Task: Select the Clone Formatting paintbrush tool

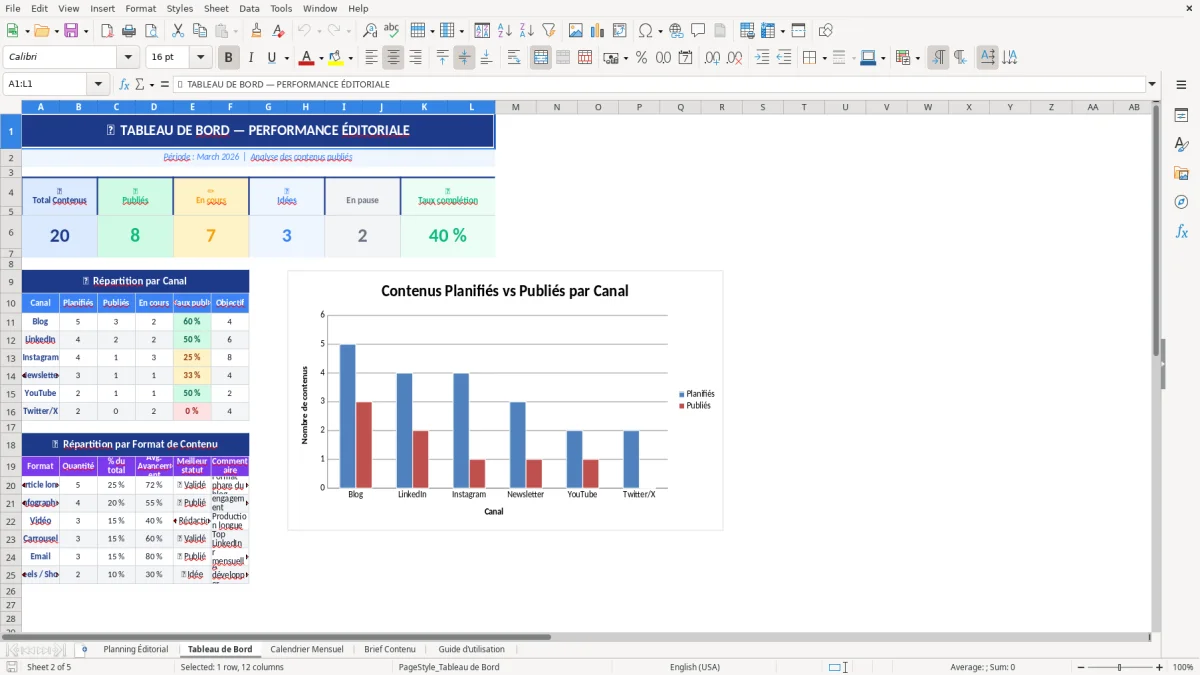Action: 256,30
